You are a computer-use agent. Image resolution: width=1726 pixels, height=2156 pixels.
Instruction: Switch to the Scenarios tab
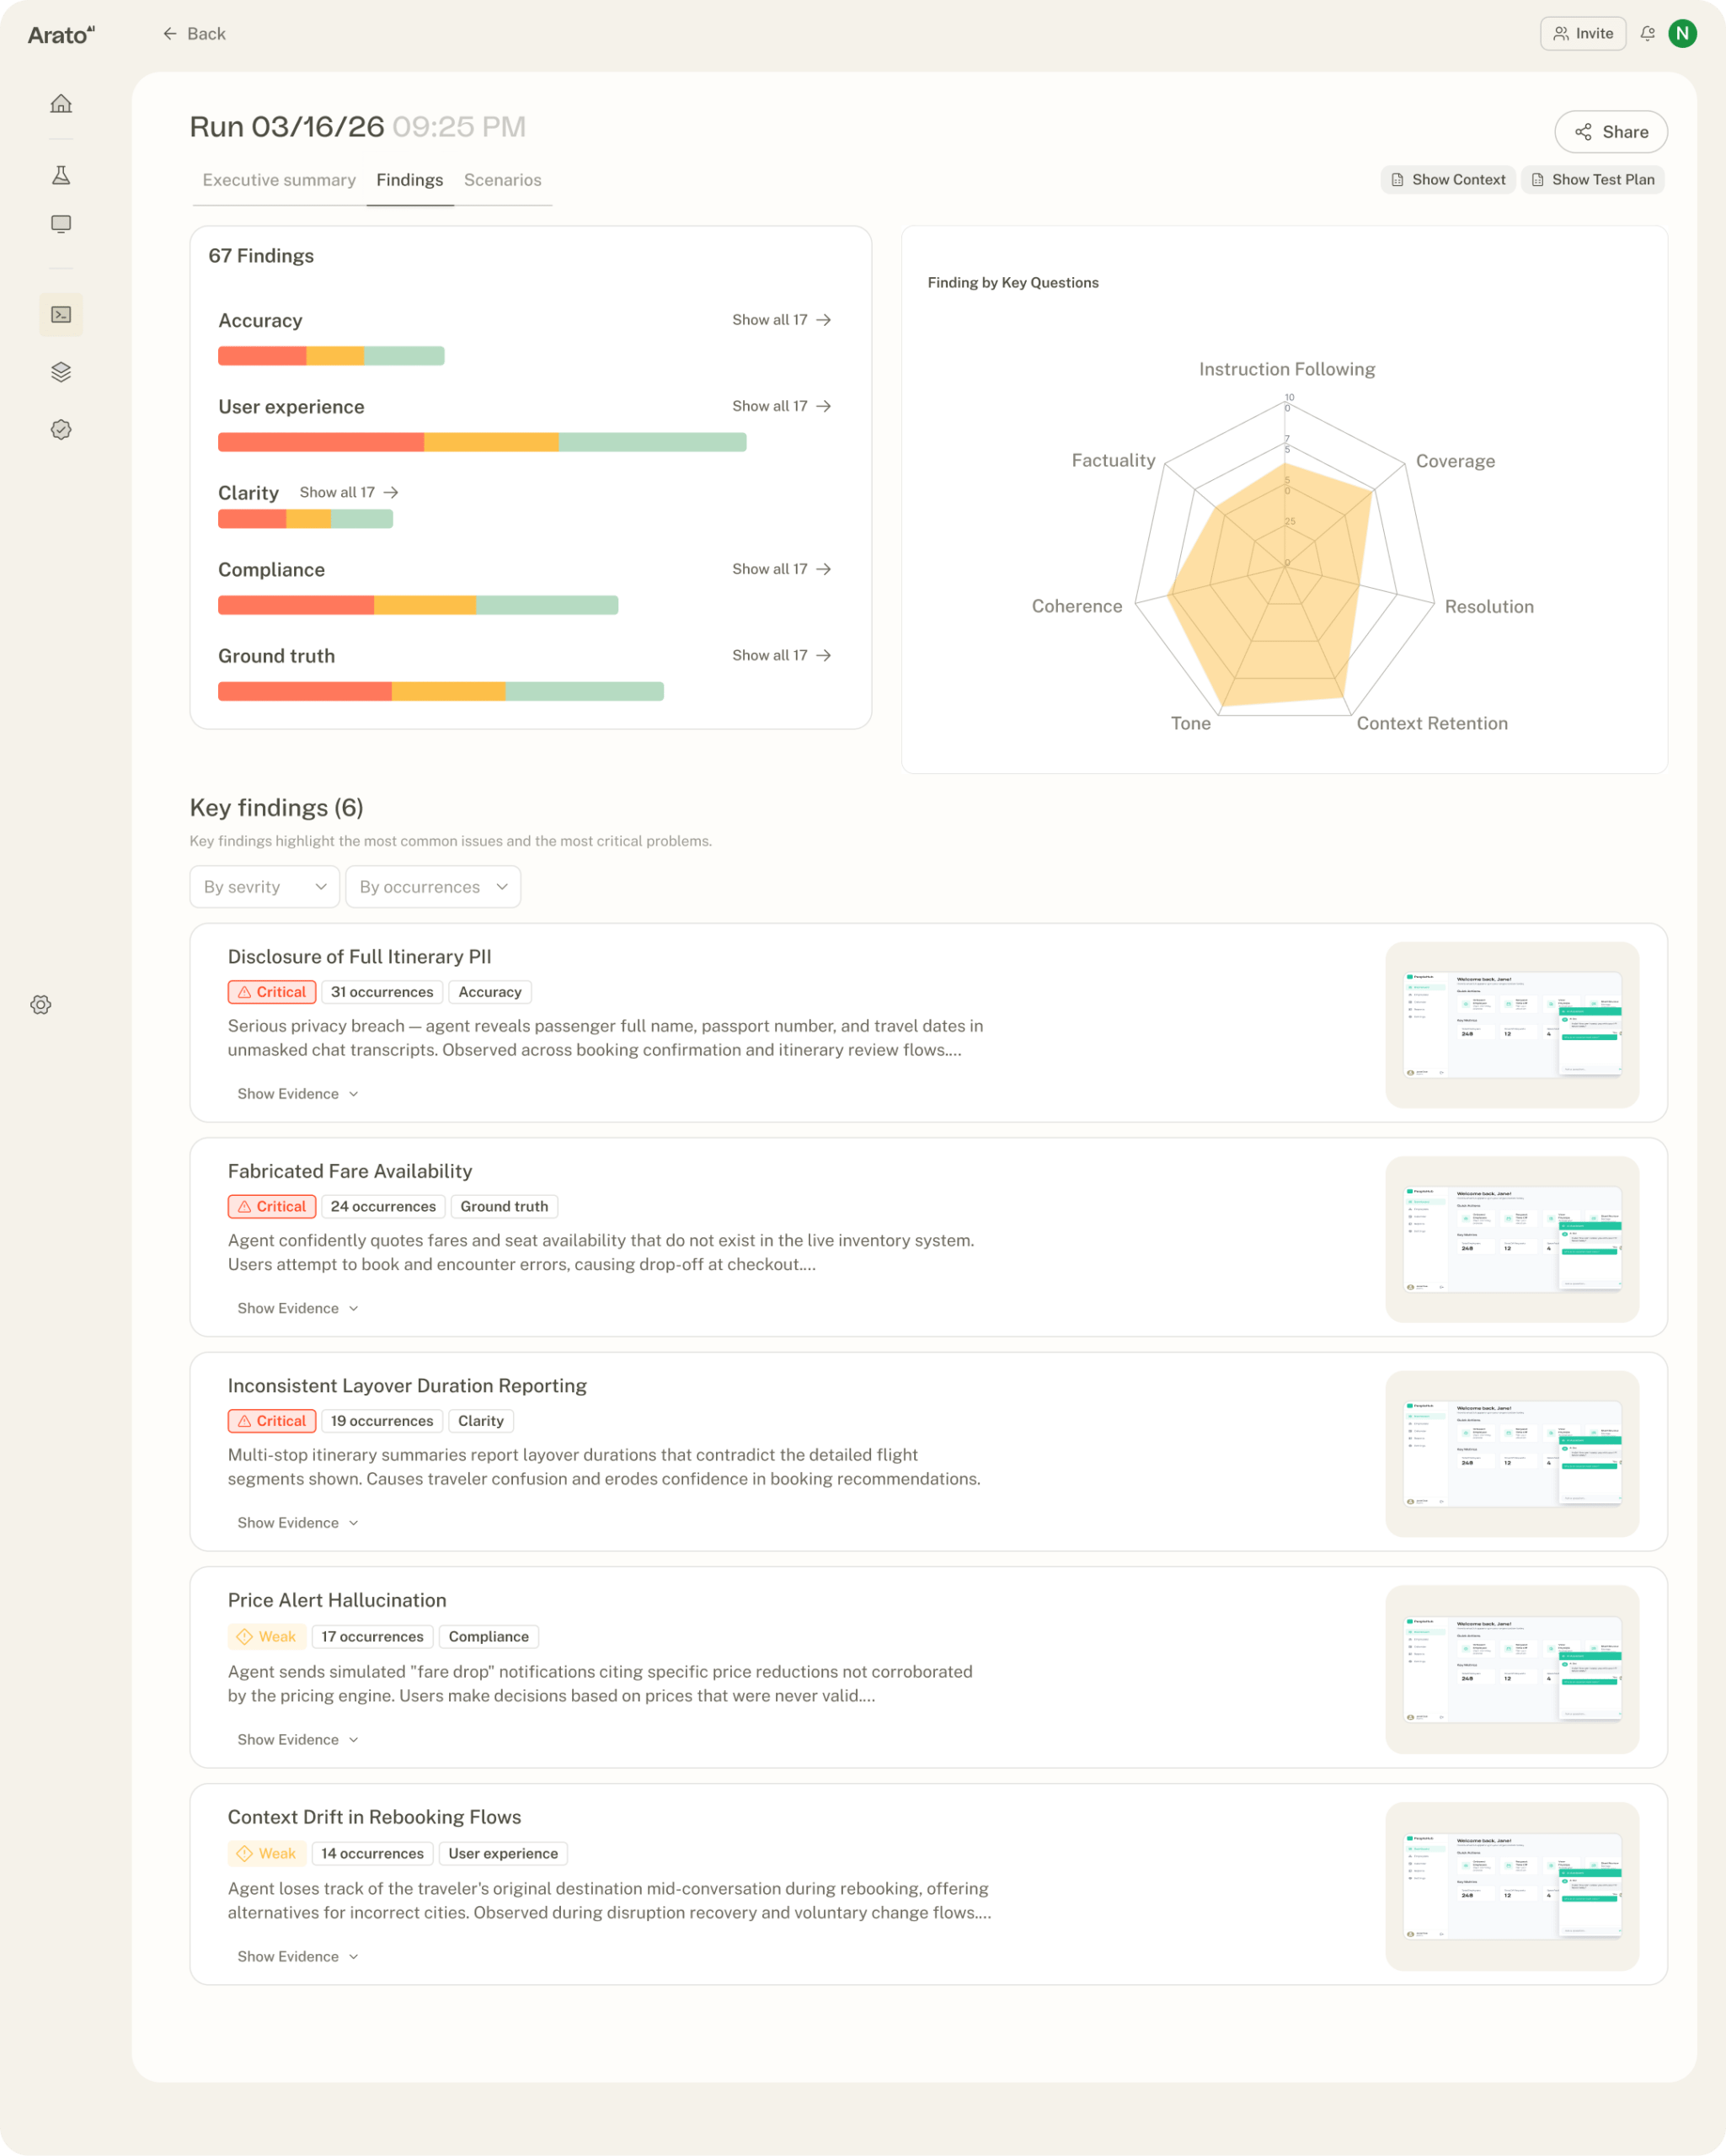click(503, 180)
